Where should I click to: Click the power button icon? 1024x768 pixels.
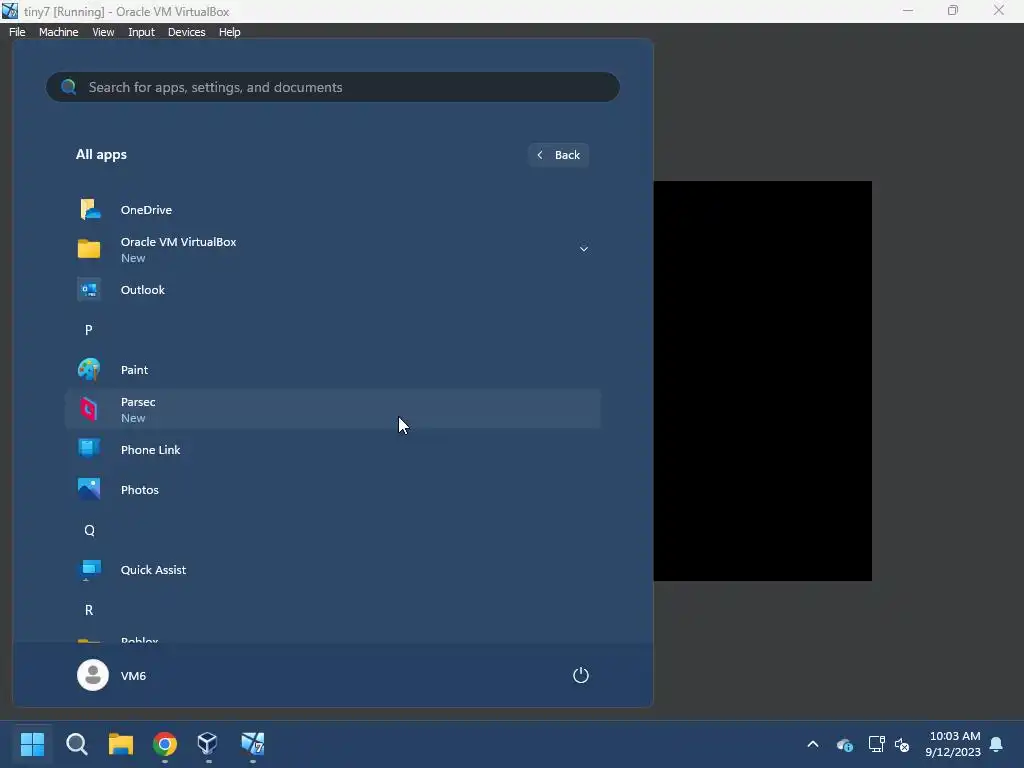coord(581,675)
